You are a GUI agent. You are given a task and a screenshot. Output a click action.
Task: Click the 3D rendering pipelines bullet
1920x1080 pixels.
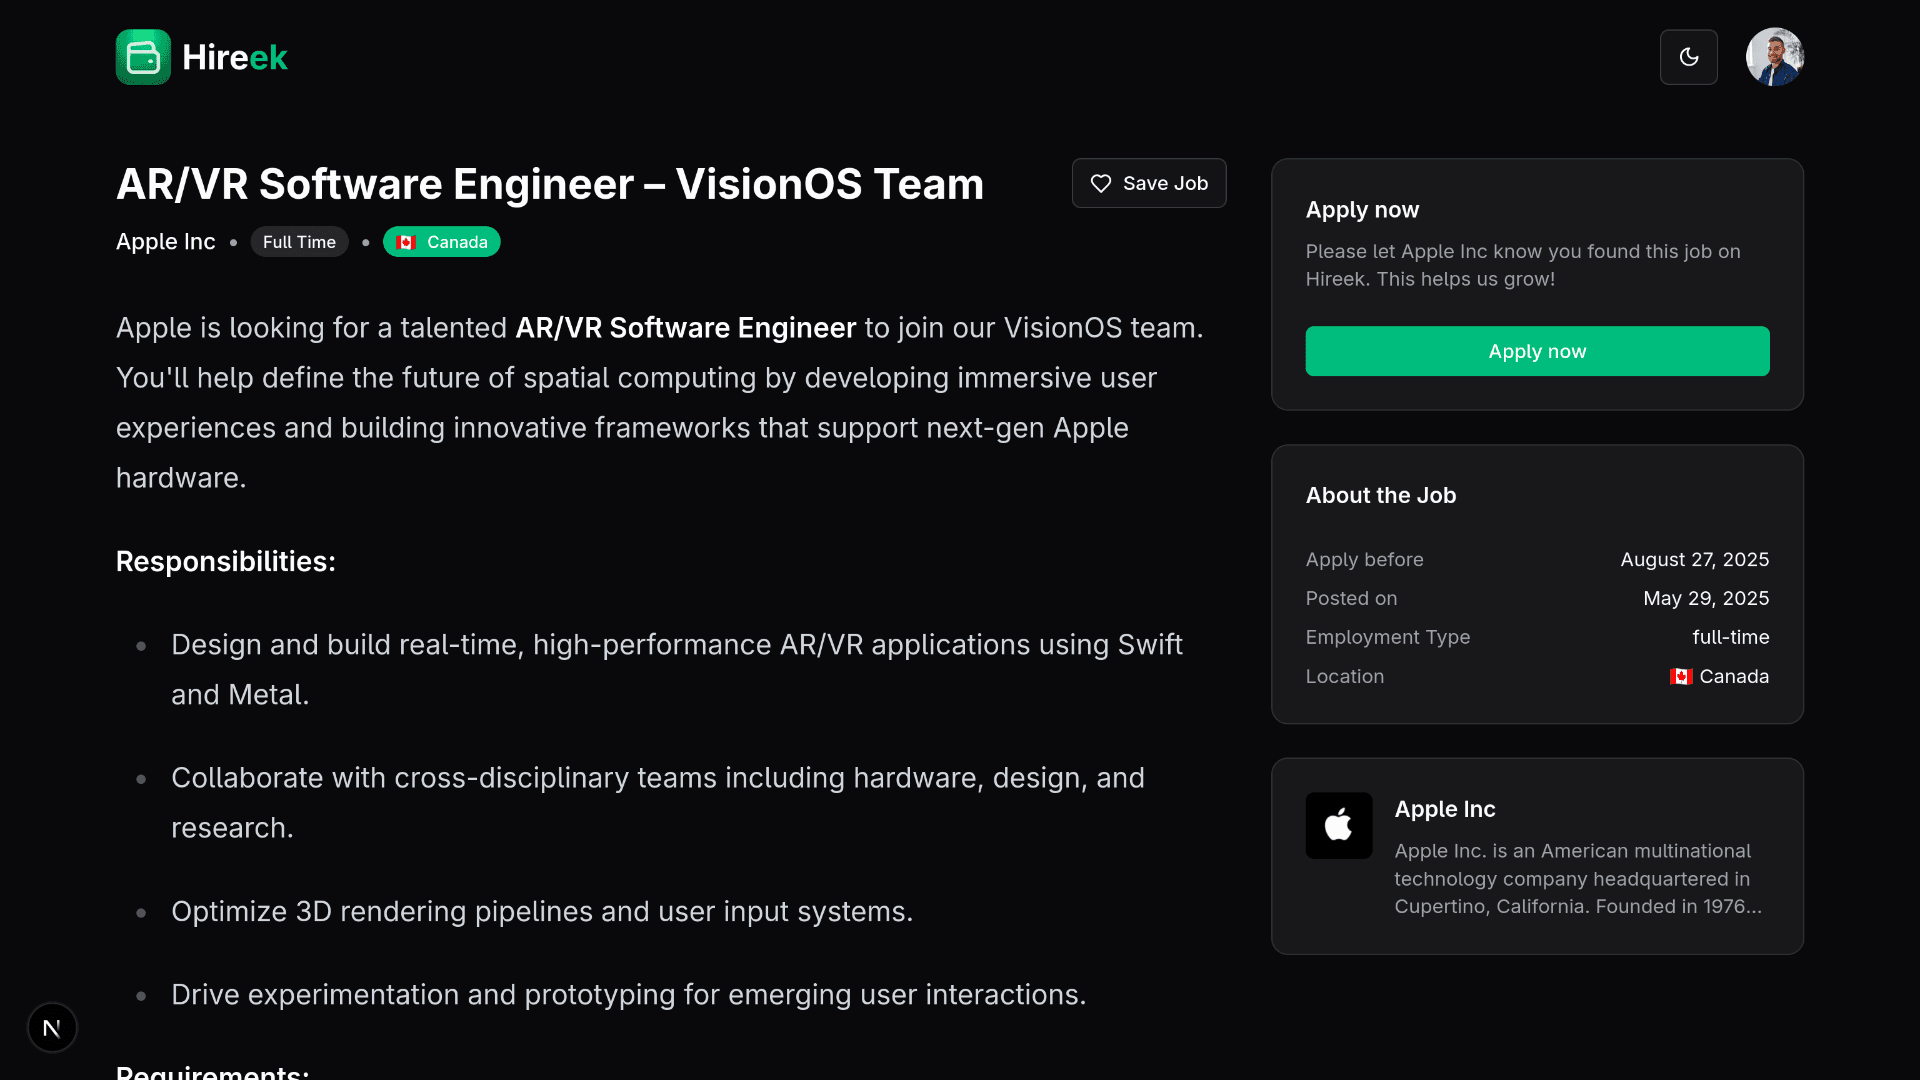pyautogui.click(x=542, y=912)
